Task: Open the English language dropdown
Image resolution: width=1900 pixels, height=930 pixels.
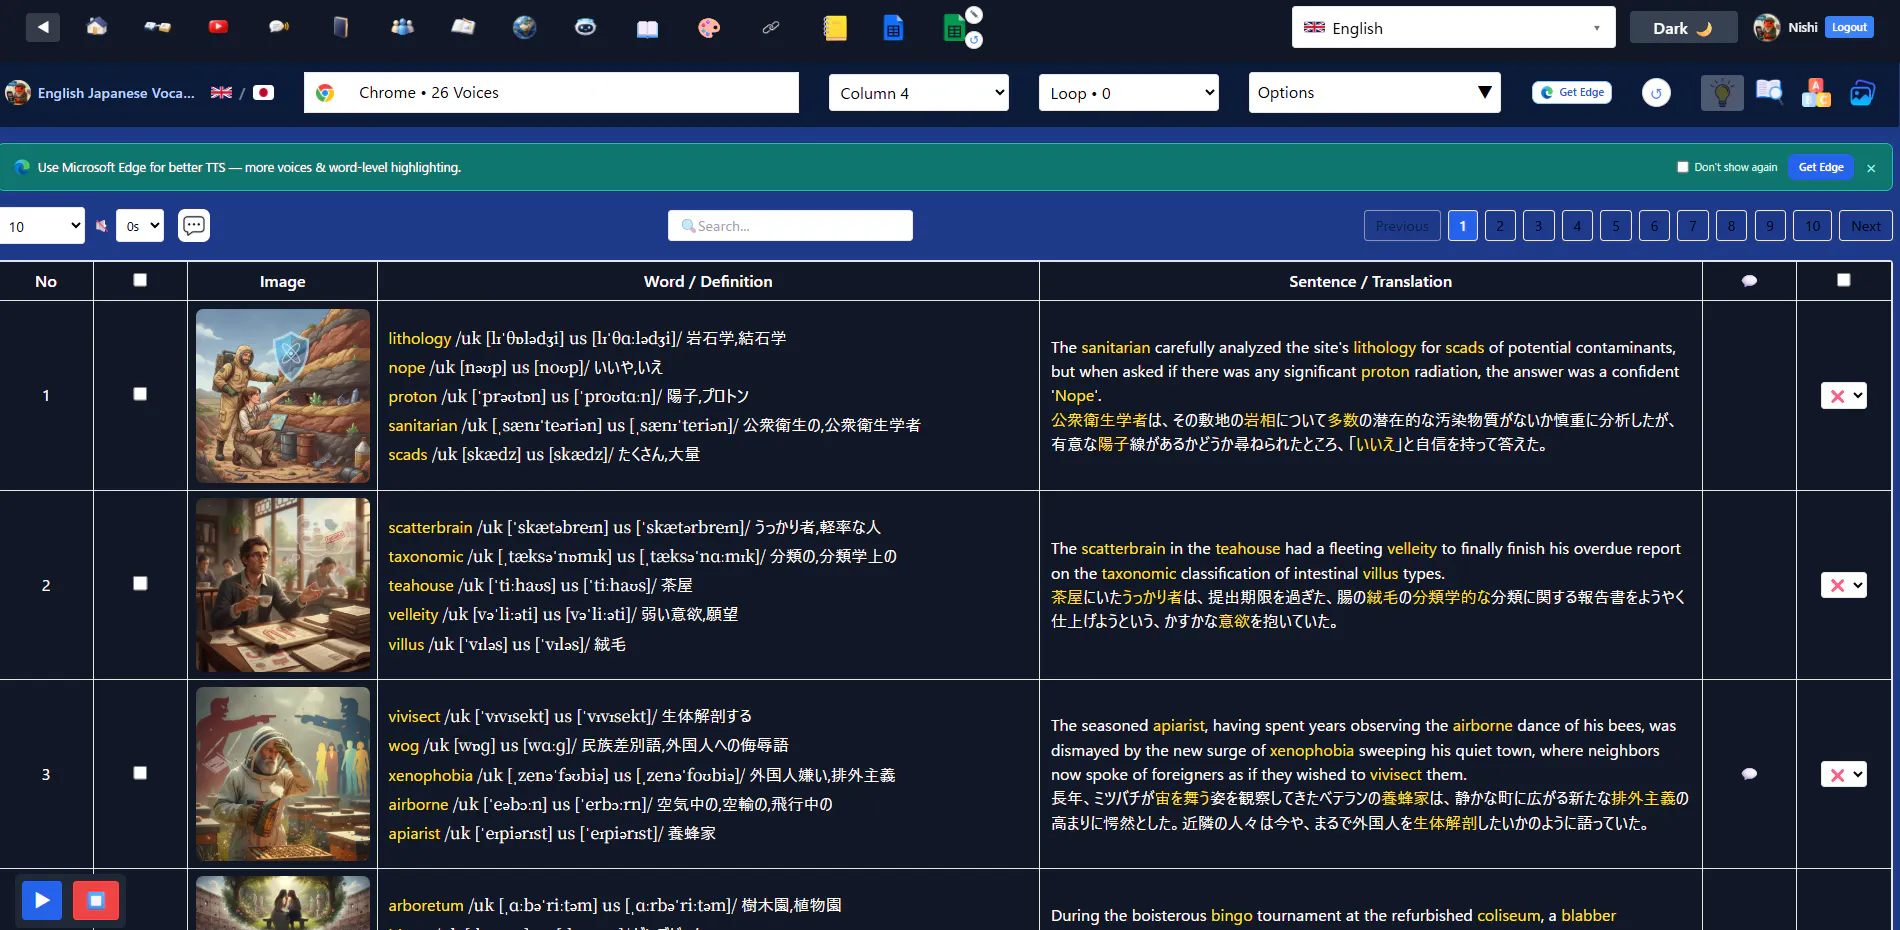Action: click(1453, 28)
